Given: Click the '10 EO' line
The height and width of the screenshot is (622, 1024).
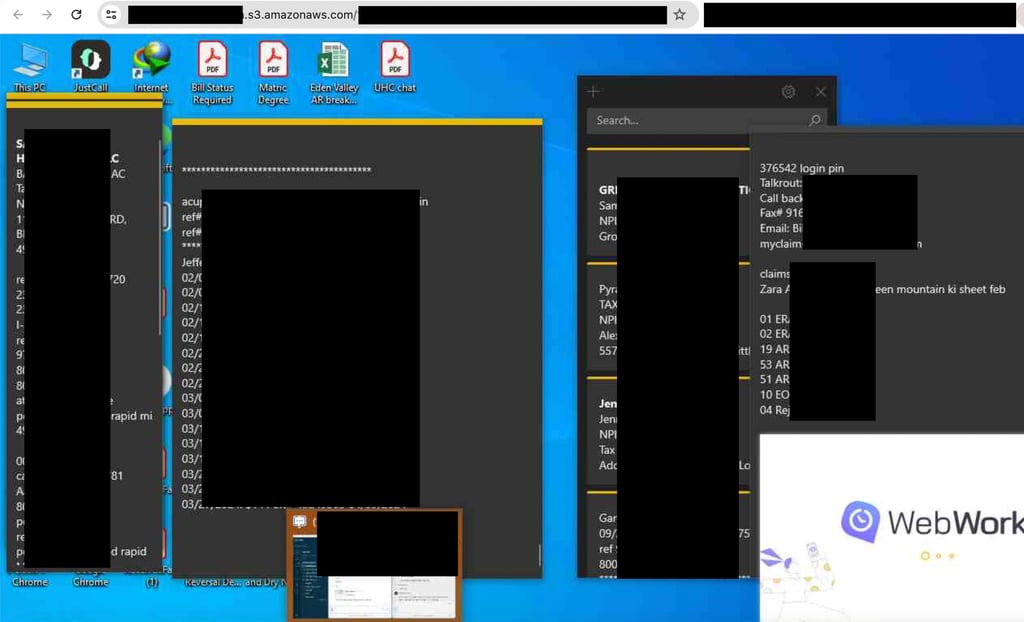Looking at the screenshot, I should tap(775, 395).
